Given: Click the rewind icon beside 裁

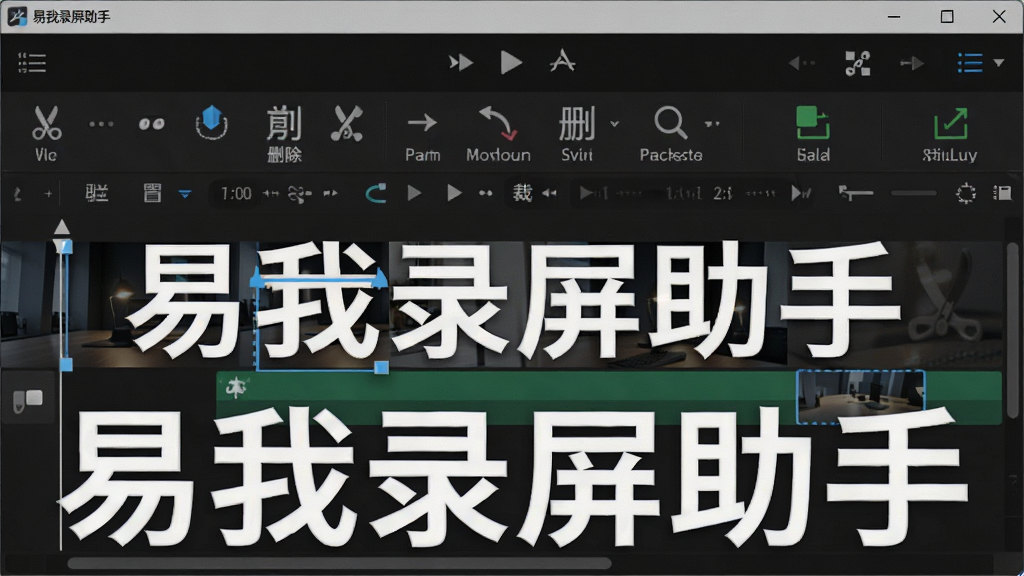Looking at the screenshot, I should coord(550,193).
